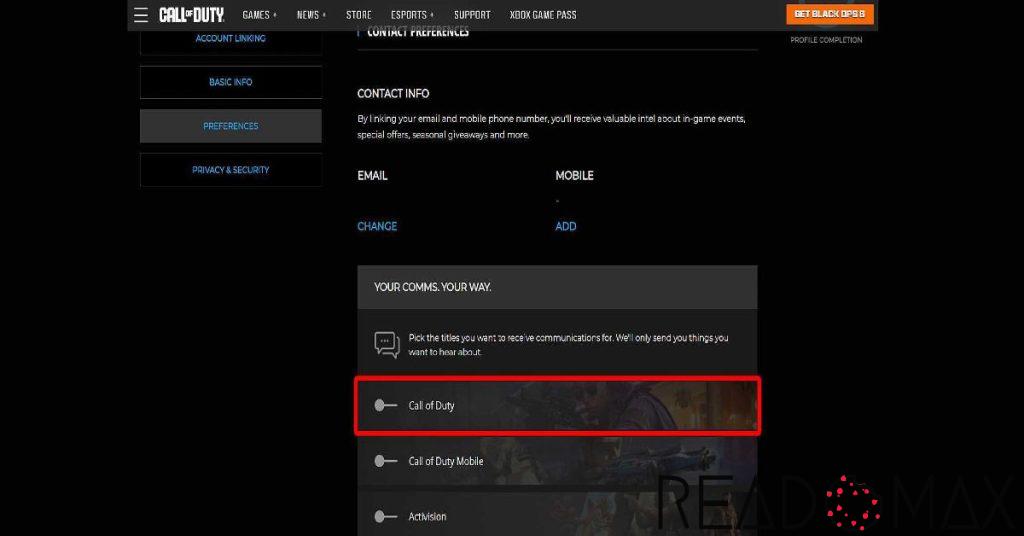The width and height of the screenshot is (1024, 536).
Task: Open the hamburger menu icon
Action: tap(140, 15)
